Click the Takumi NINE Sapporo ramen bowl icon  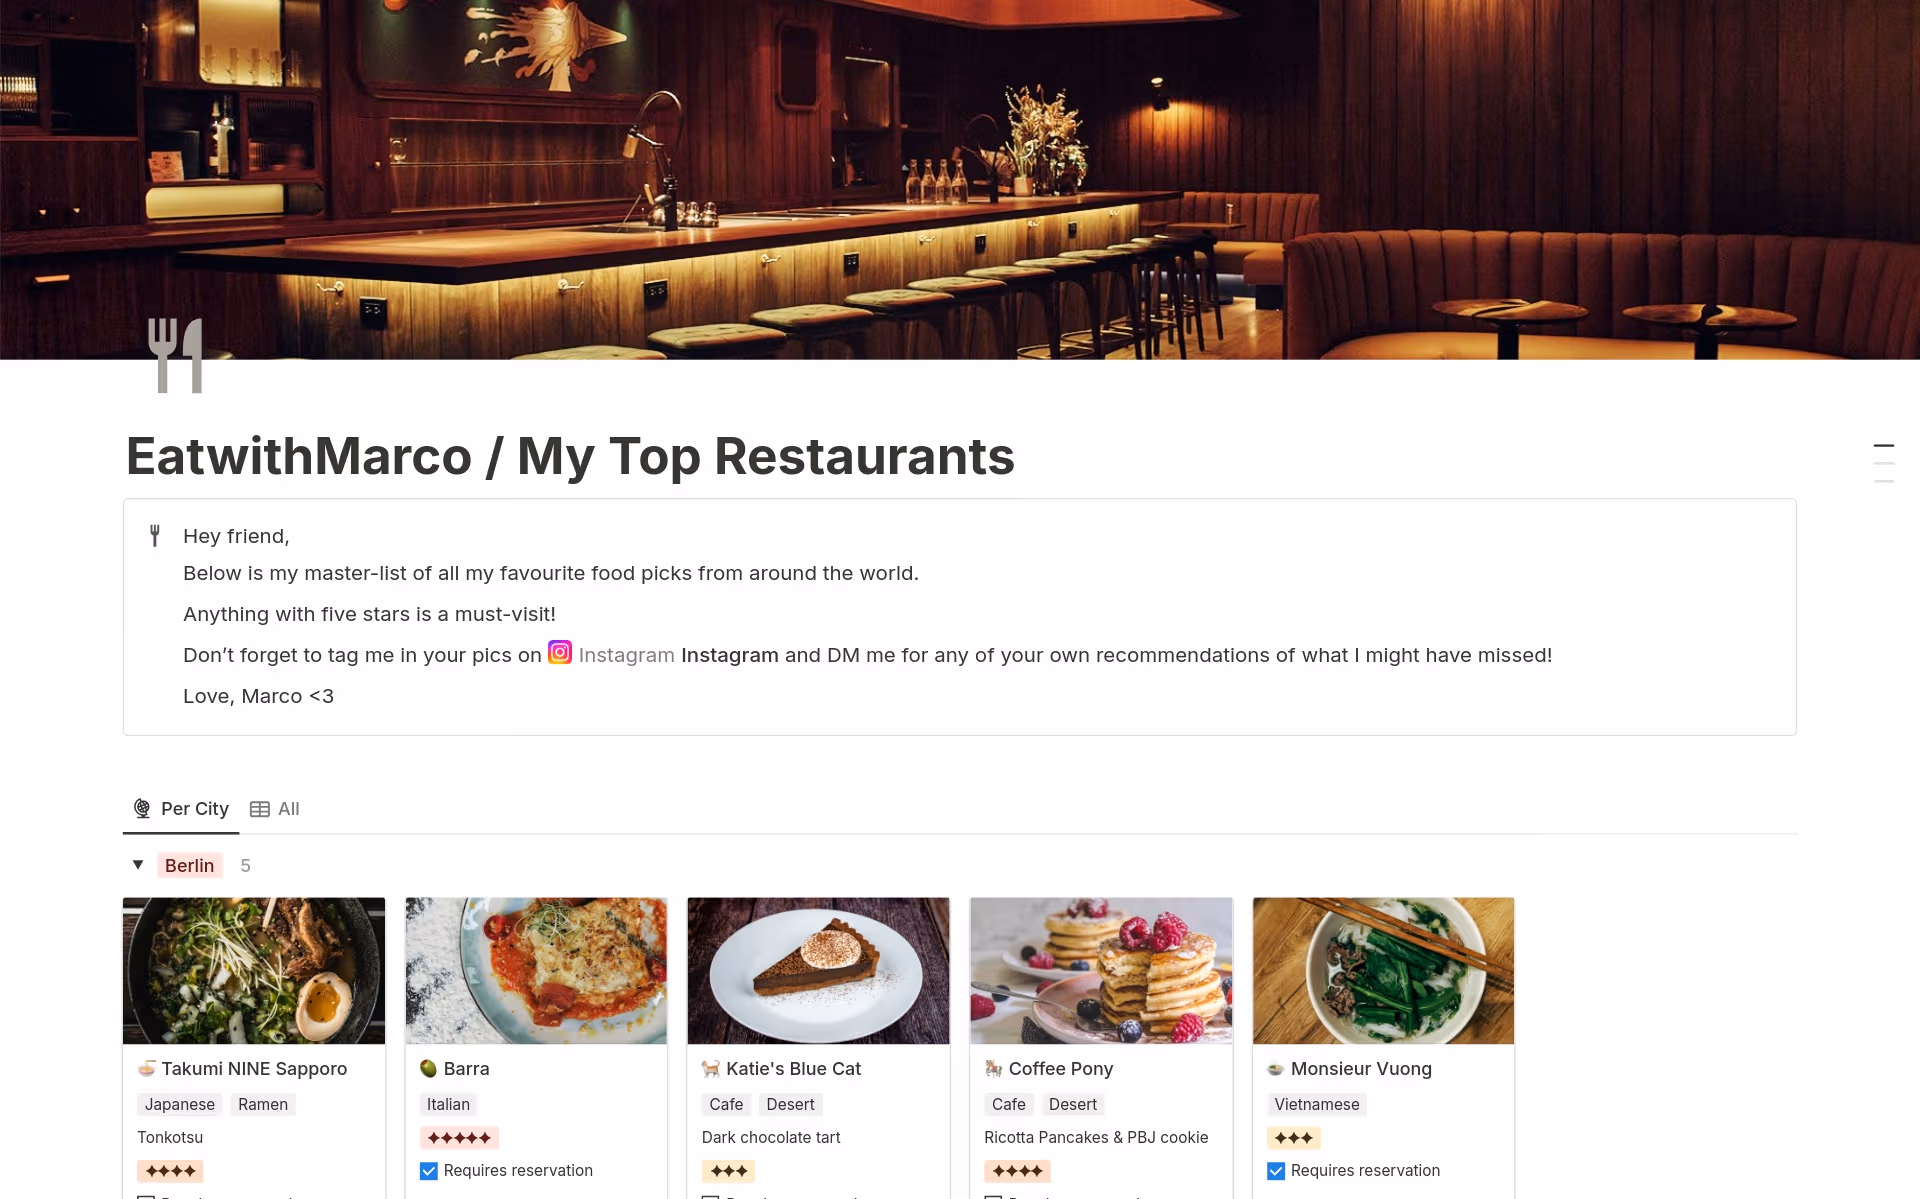tap(147, 1069)
